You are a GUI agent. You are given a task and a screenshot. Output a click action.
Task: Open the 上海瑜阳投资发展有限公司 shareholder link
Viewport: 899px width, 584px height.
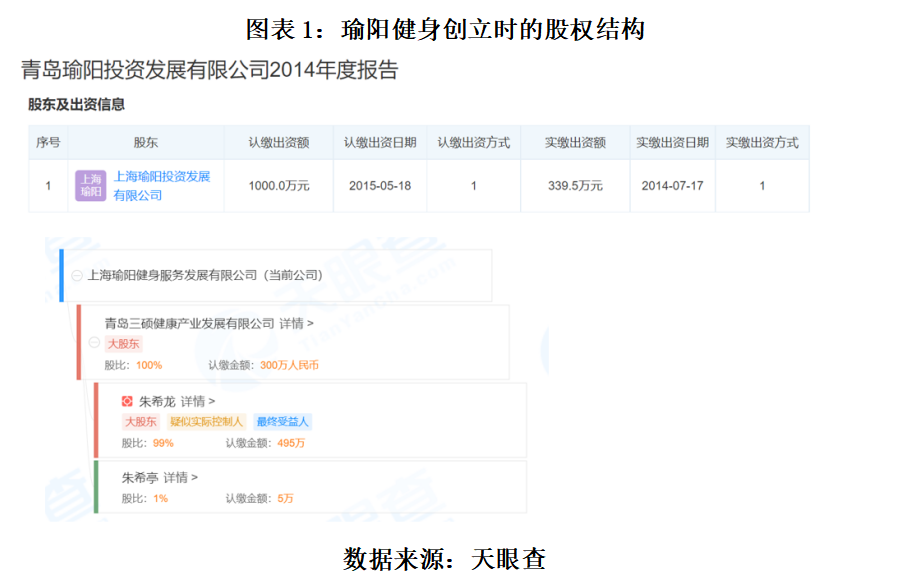pyautogui.click(x=161, y=186)
